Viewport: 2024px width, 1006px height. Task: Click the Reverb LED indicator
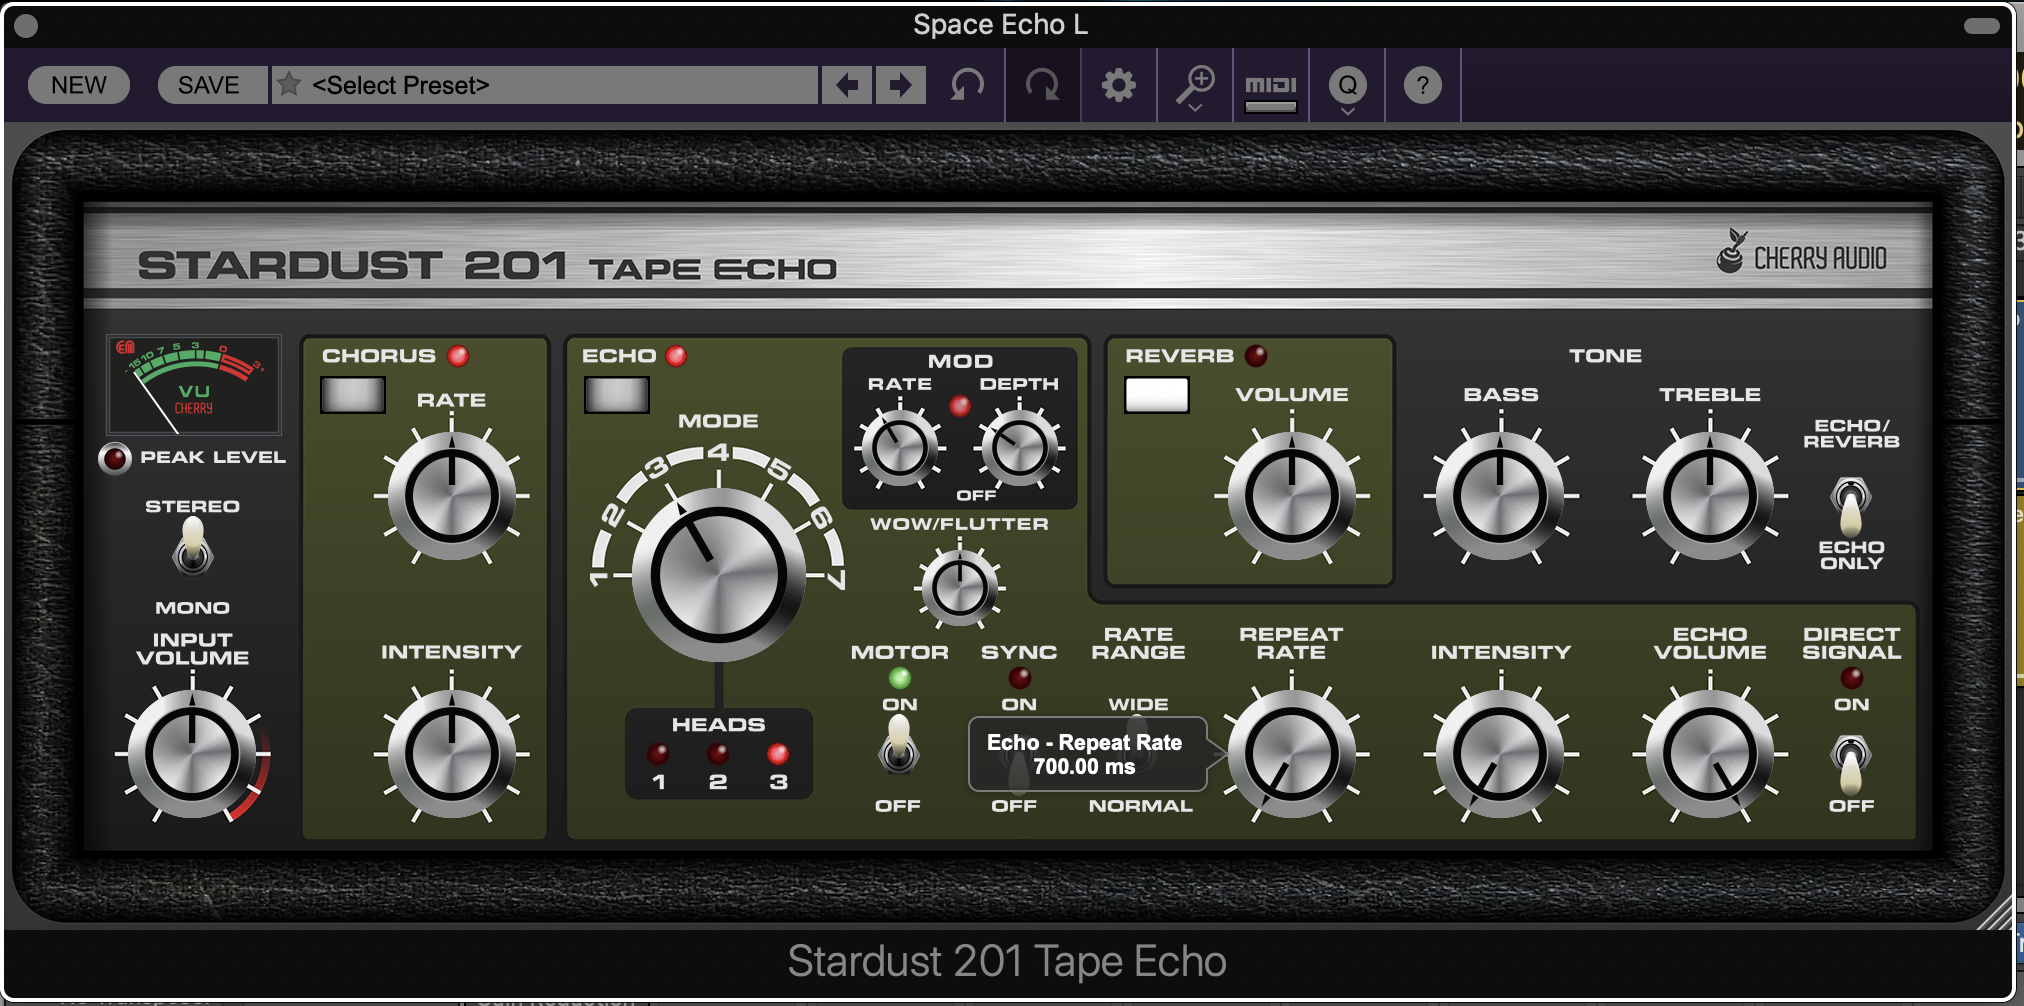(x=1256, y=355)
